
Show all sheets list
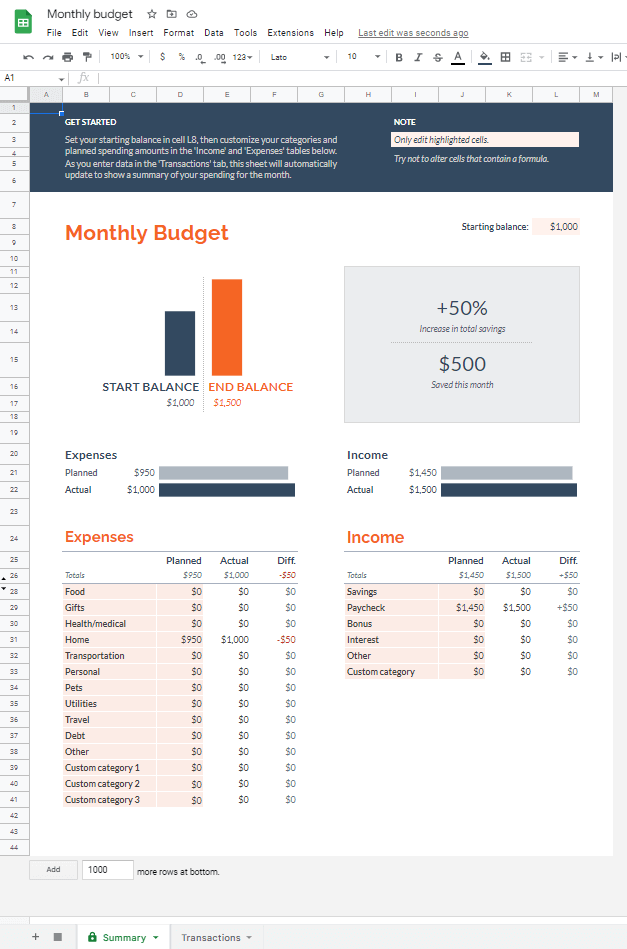(57, 937)
